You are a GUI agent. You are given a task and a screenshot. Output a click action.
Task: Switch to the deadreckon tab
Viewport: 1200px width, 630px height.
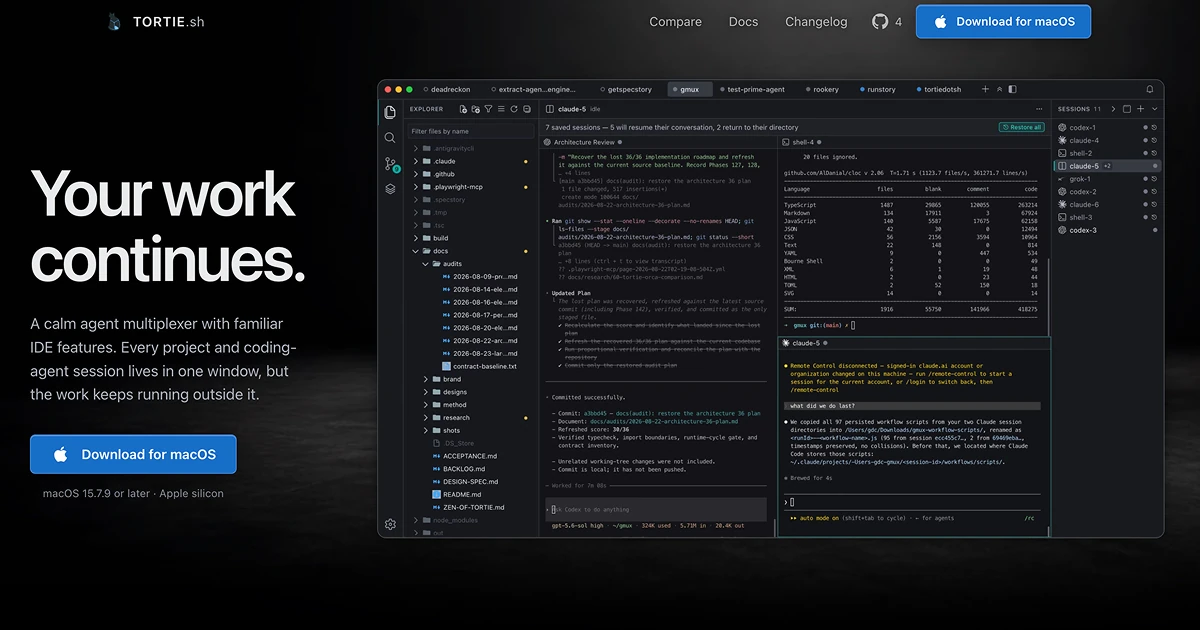point(446,89)
